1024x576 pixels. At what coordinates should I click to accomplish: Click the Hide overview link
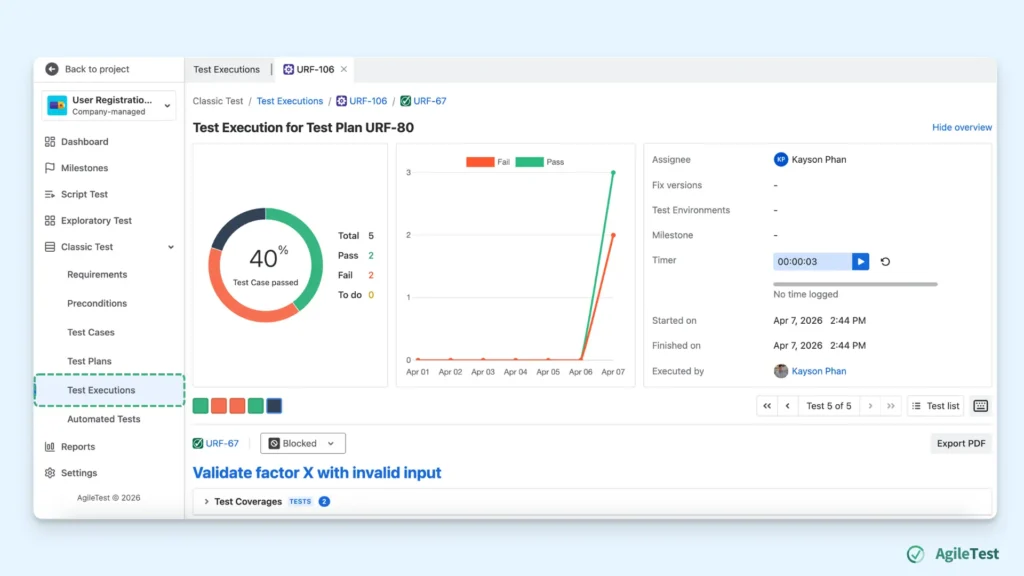(x=961, y=127)
